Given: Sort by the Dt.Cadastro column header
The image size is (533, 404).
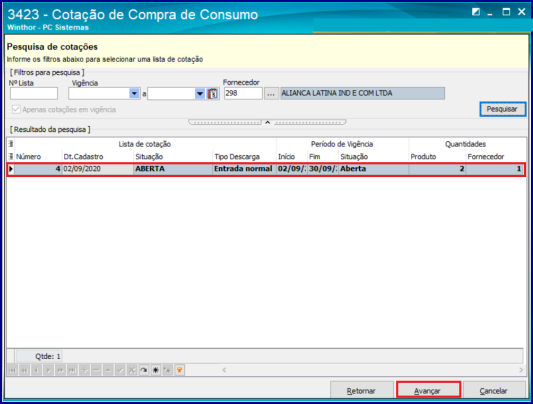Looking at the screenshot, I should (x=98, y=157).
